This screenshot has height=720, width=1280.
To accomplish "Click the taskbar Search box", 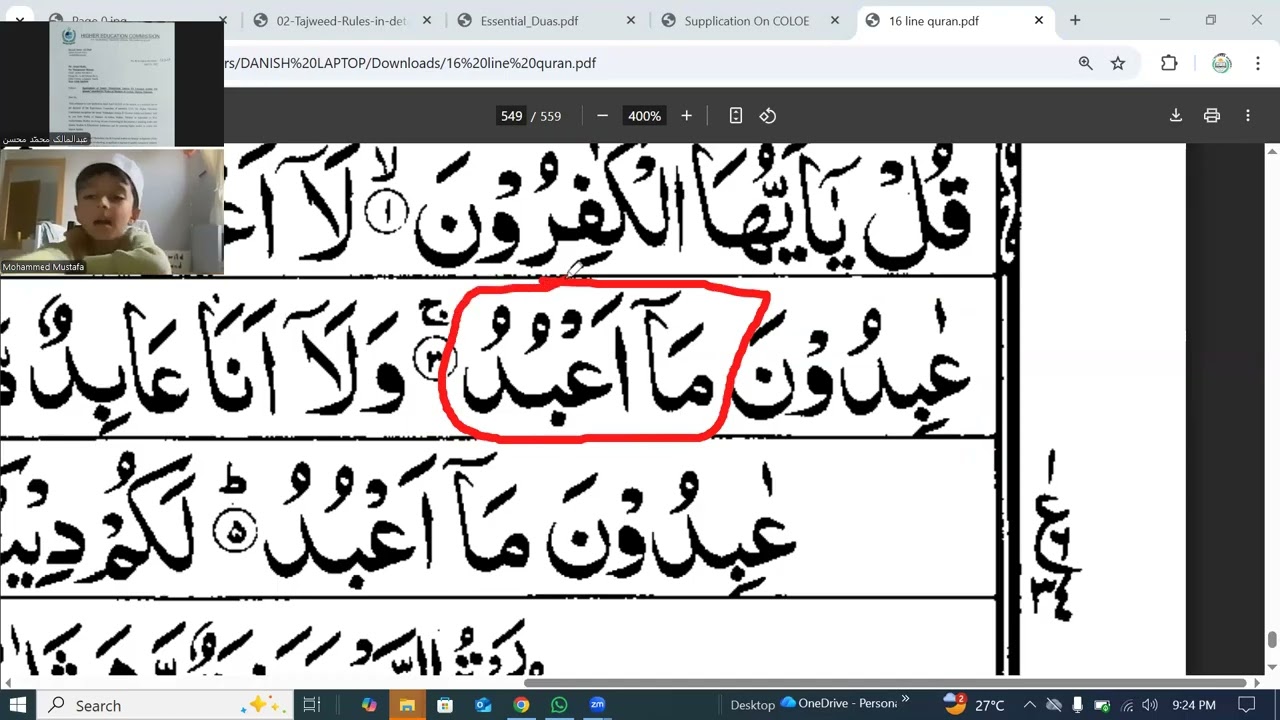I will [165, 705].
